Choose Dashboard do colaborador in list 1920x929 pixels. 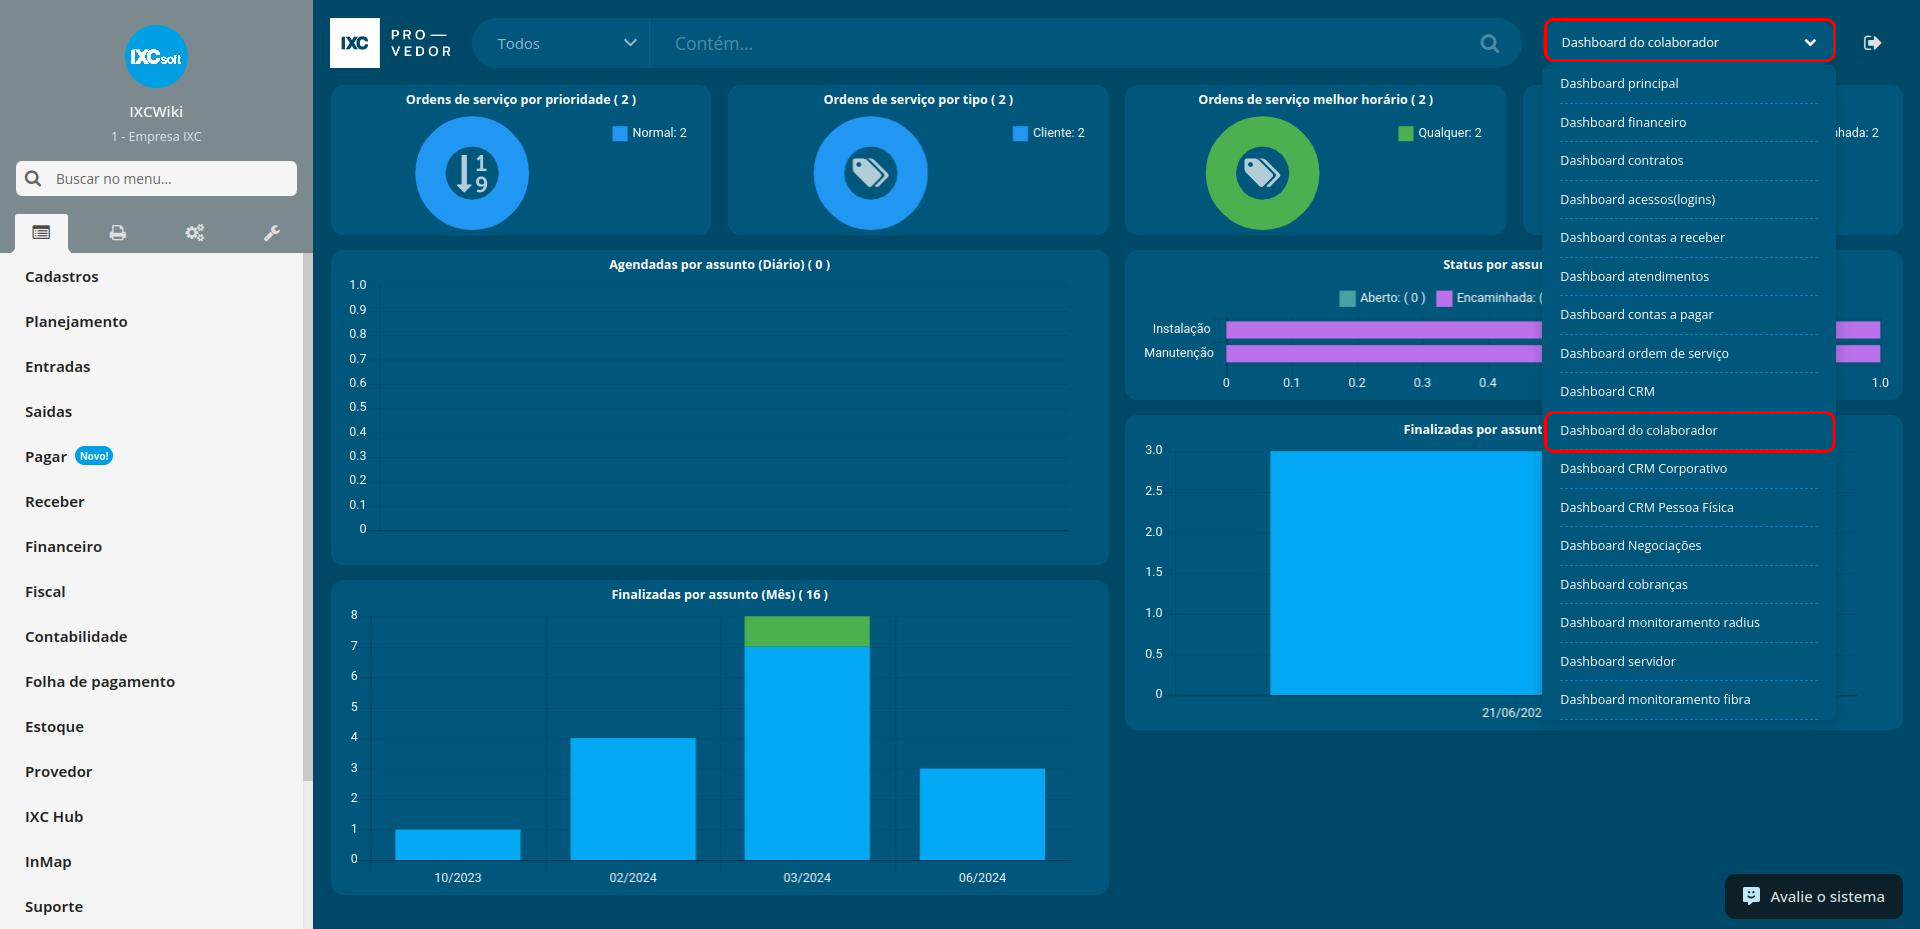tap(1689, 431)
